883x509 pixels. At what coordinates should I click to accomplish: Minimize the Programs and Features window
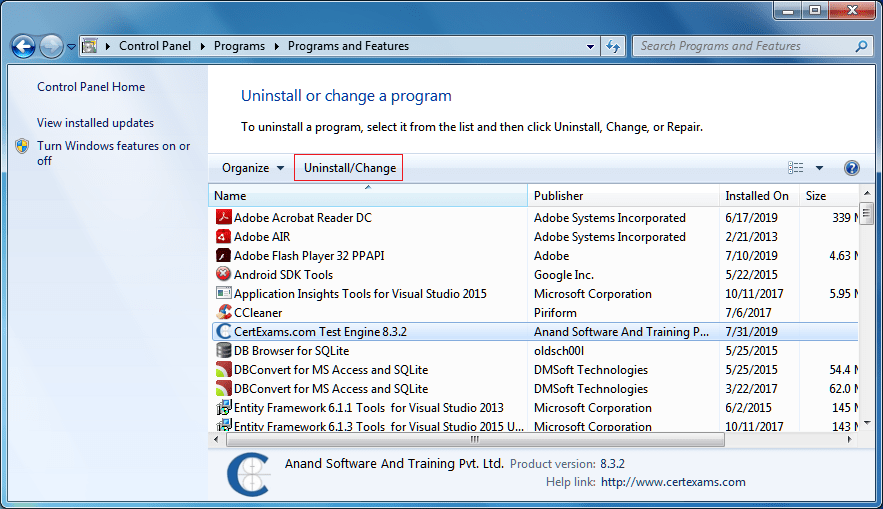(x=788, y=10)
